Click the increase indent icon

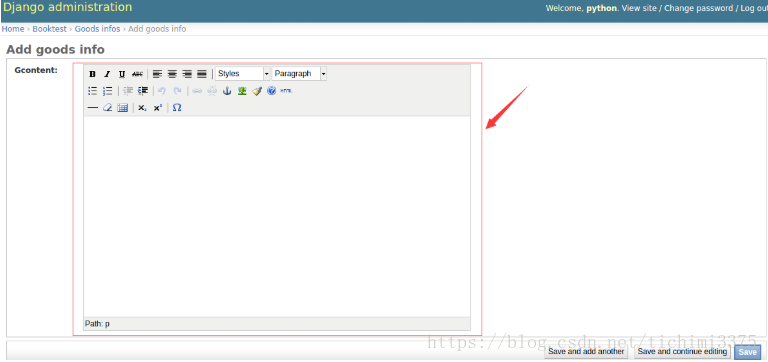coord(143,91)
